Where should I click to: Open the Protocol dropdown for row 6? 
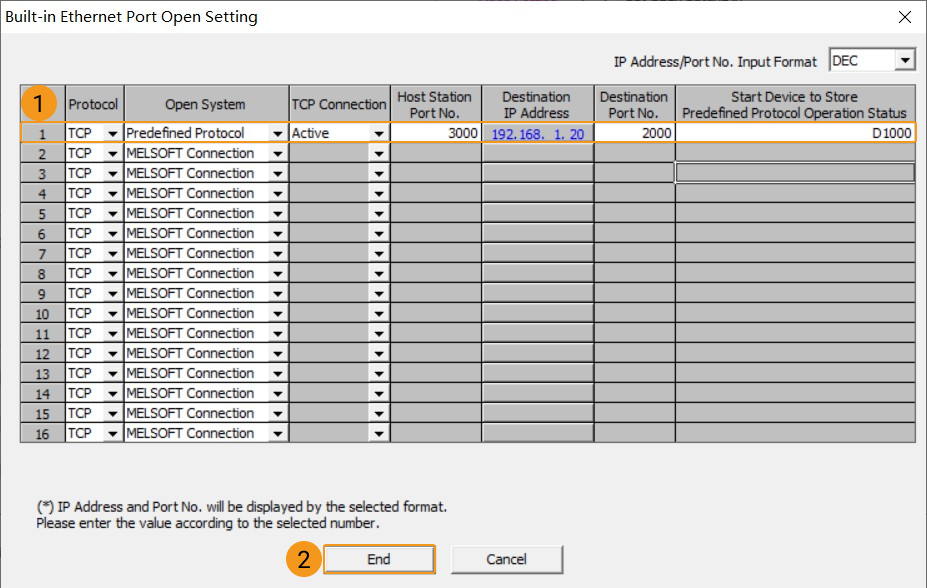(x=113, y=233)
